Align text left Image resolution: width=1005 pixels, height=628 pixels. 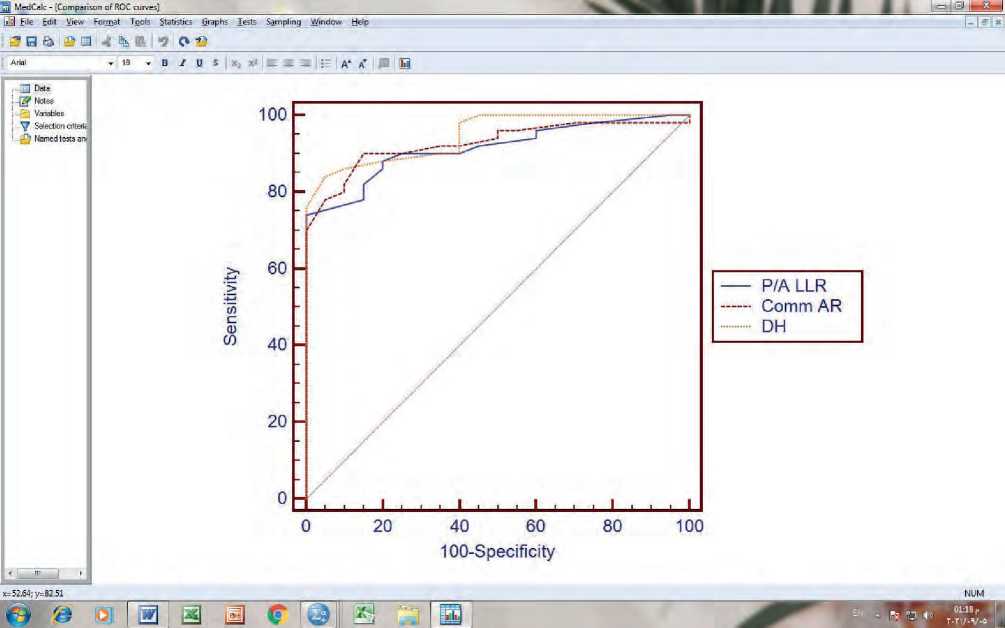coord(272,63)
